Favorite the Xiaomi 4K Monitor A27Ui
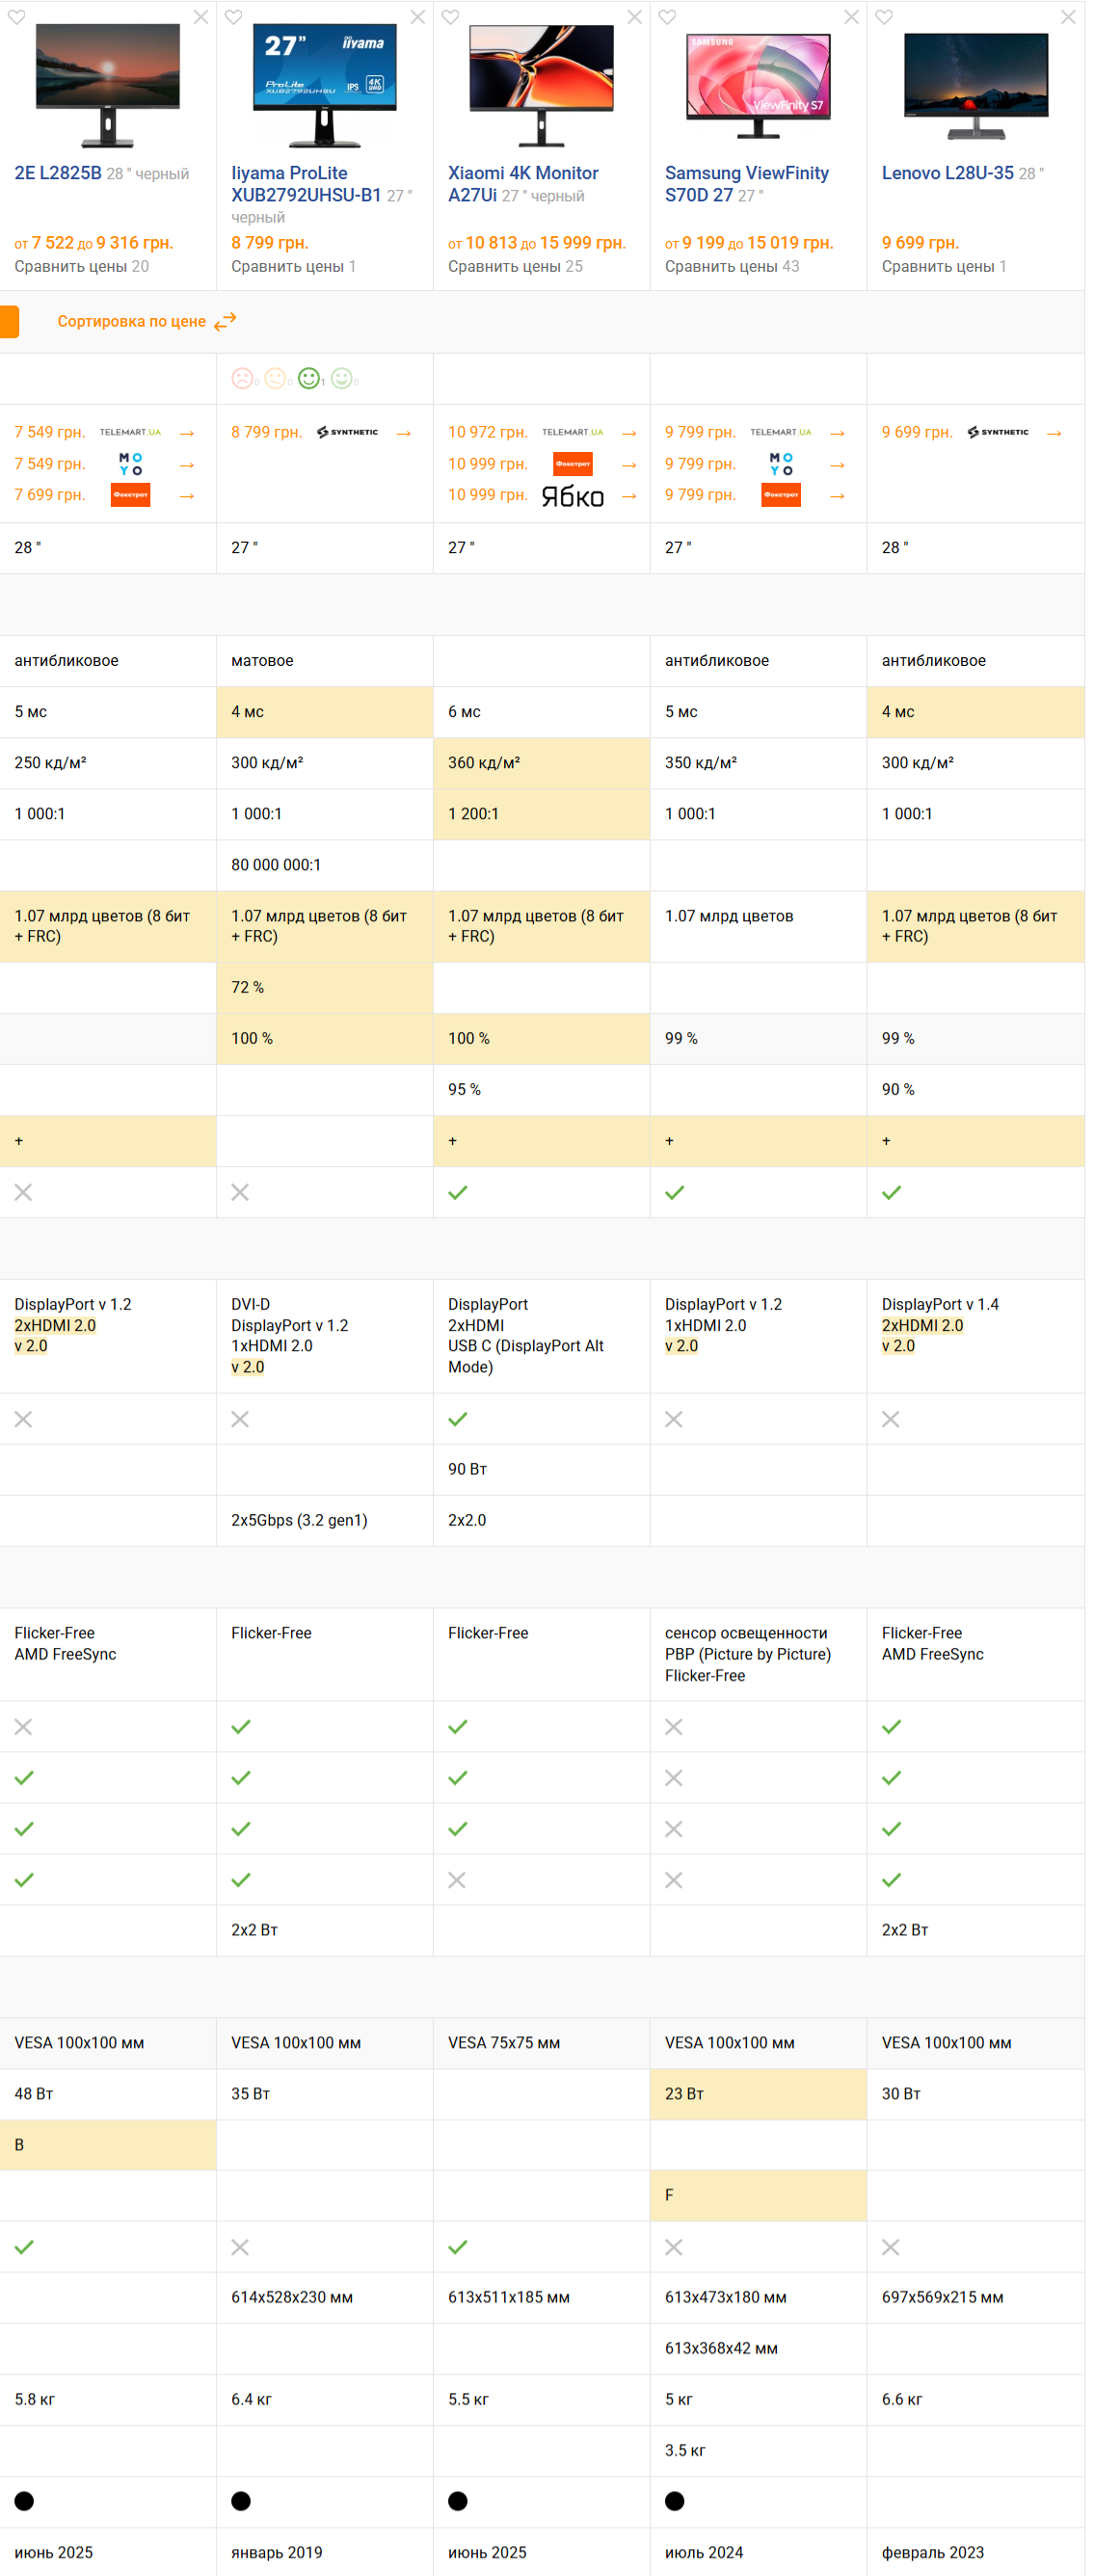This screenshot has height=2576, width=1094. pos(450,17)
